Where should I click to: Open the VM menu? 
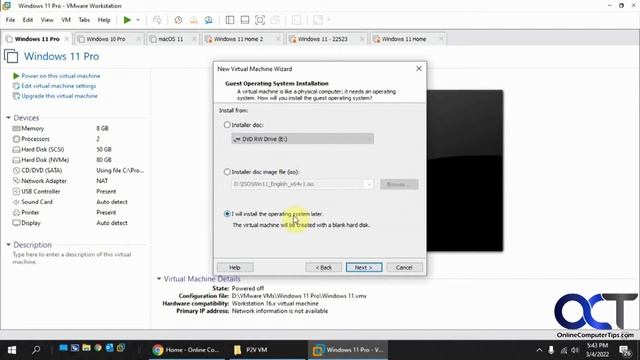click(x=66, y=20)
